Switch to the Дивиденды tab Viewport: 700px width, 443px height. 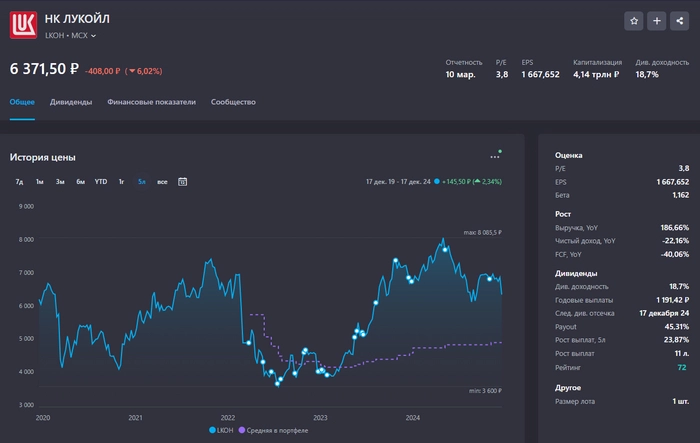71,102
